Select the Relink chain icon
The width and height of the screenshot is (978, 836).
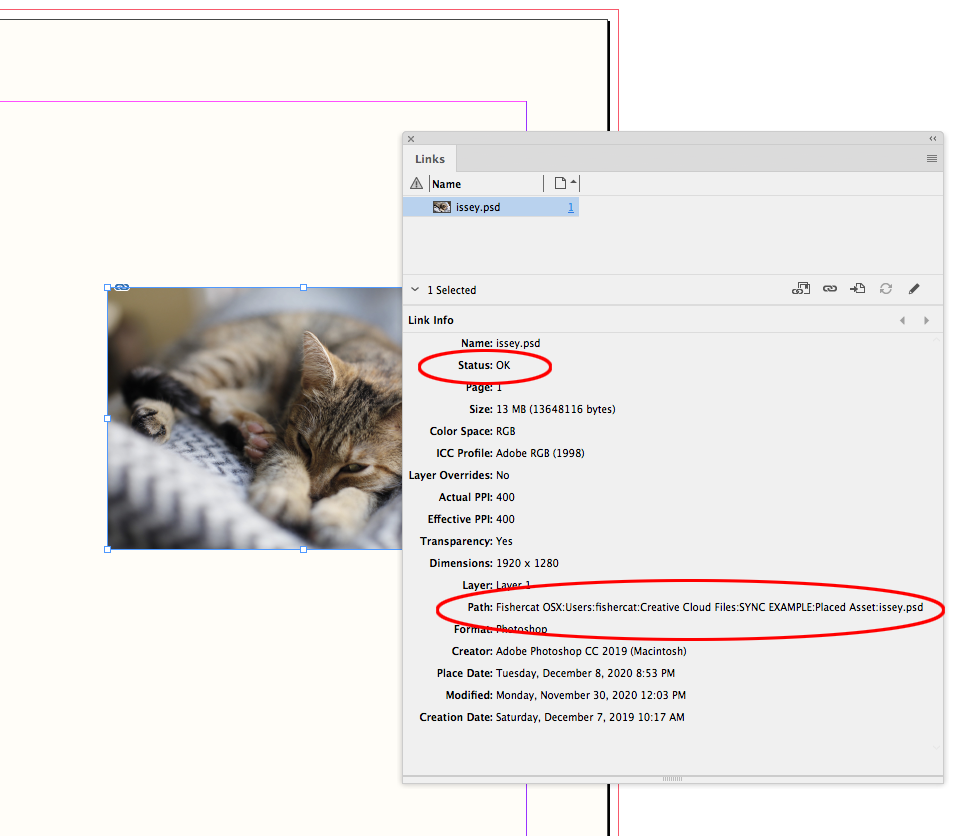pos(830,288)
